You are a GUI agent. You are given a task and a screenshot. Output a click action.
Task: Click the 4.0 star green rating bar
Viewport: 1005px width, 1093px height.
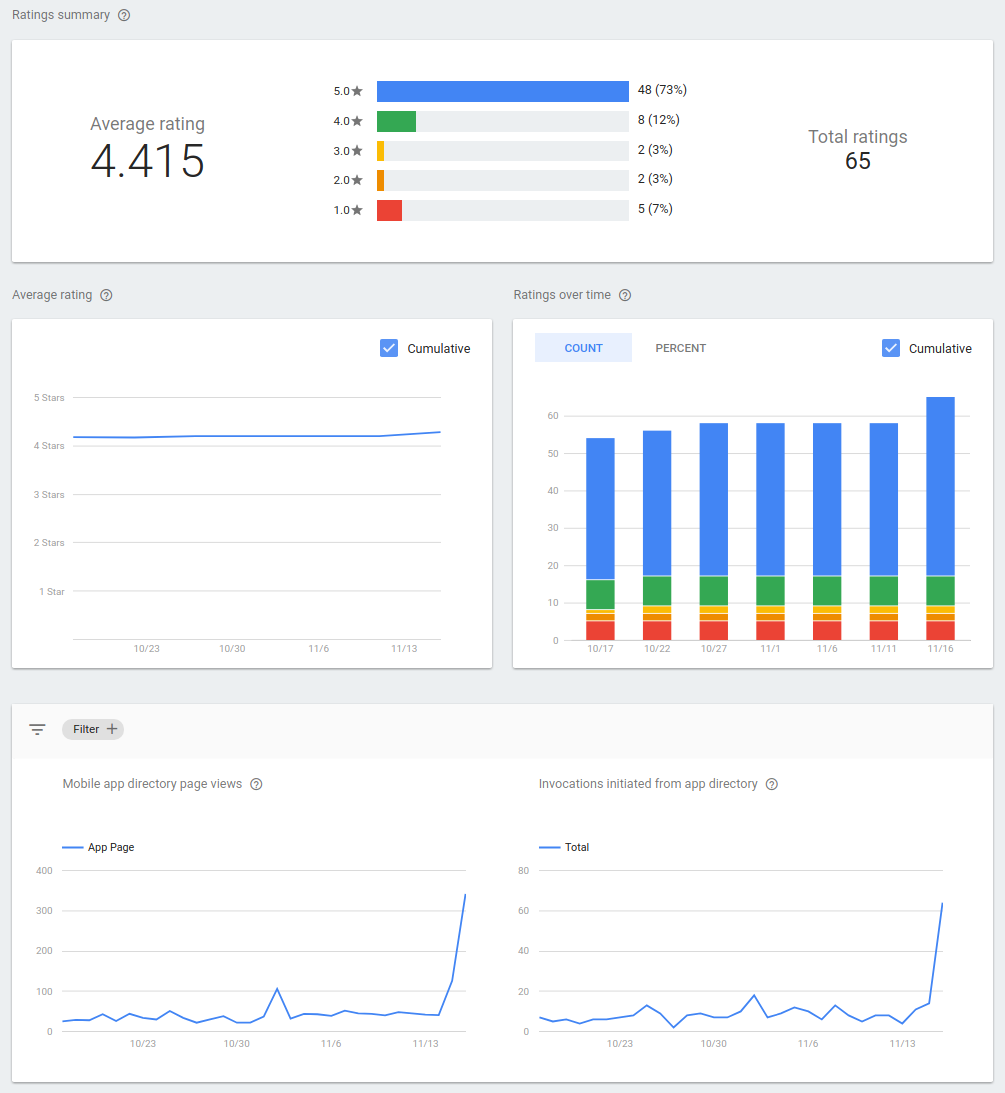(396, 121)
